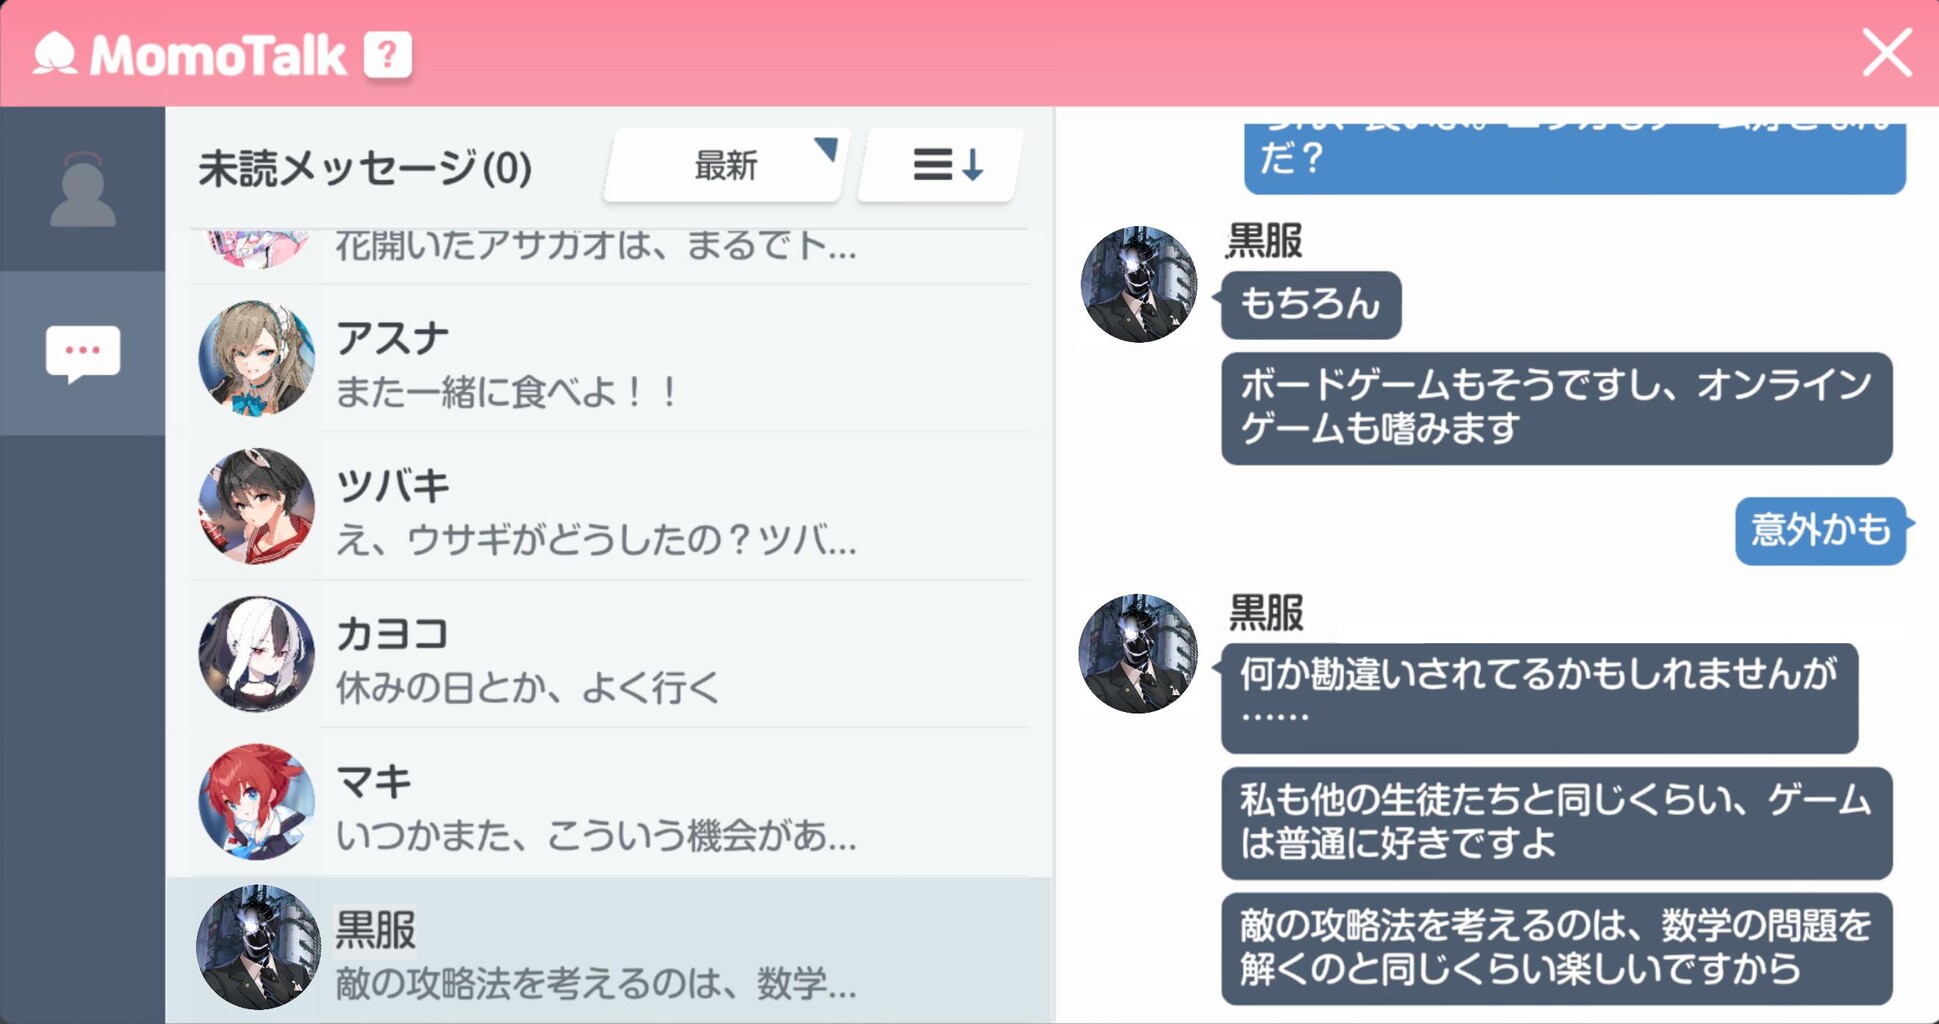Select the student profile silhouette sidebar icon
1939x1024 pixels.
[x=82, y=189]
